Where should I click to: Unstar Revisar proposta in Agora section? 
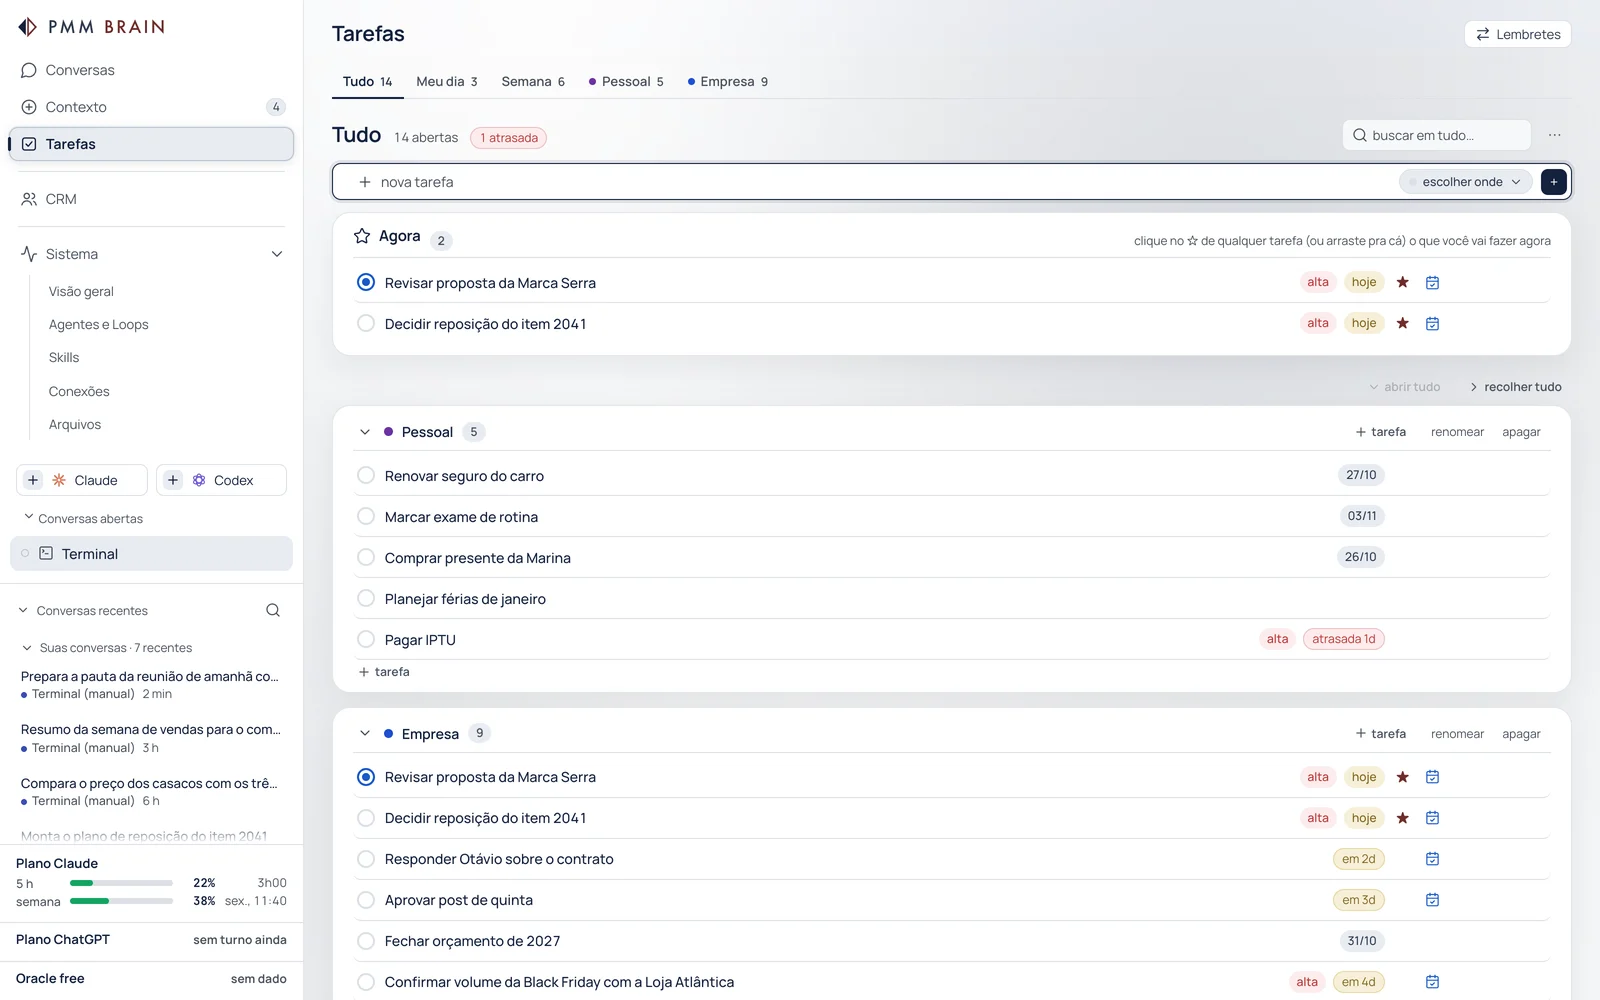coord(1403,283)
